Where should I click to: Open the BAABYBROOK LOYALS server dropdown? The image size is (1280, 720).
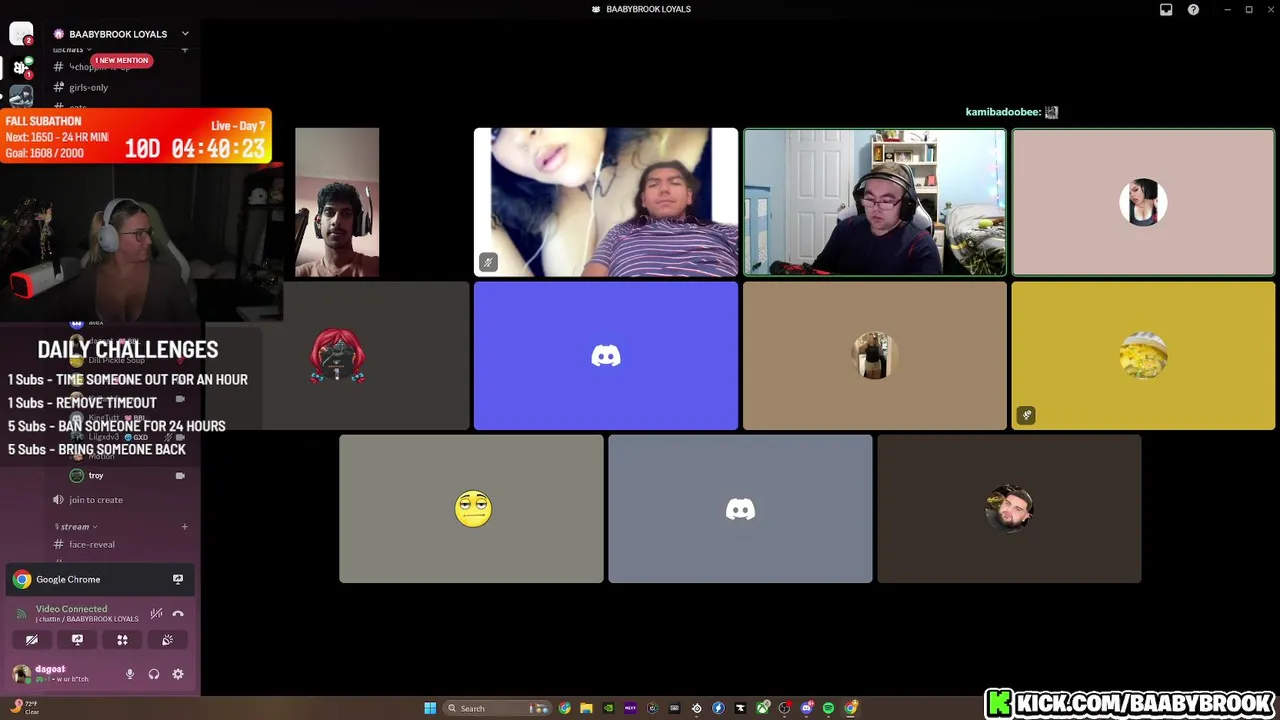[x=120, y=34]
